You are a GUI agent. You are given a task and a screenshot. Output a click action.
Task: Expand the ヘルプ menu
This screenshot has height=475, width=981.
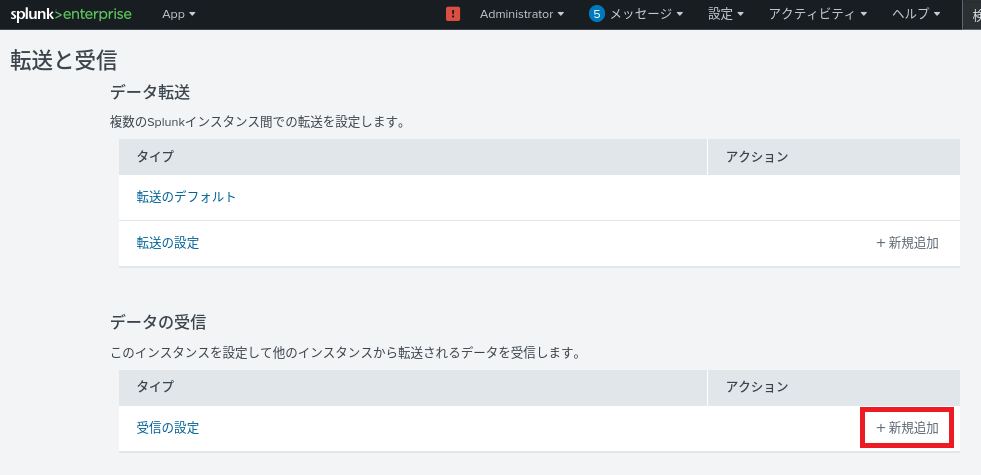pyautogui.click(x=916, y=14)
